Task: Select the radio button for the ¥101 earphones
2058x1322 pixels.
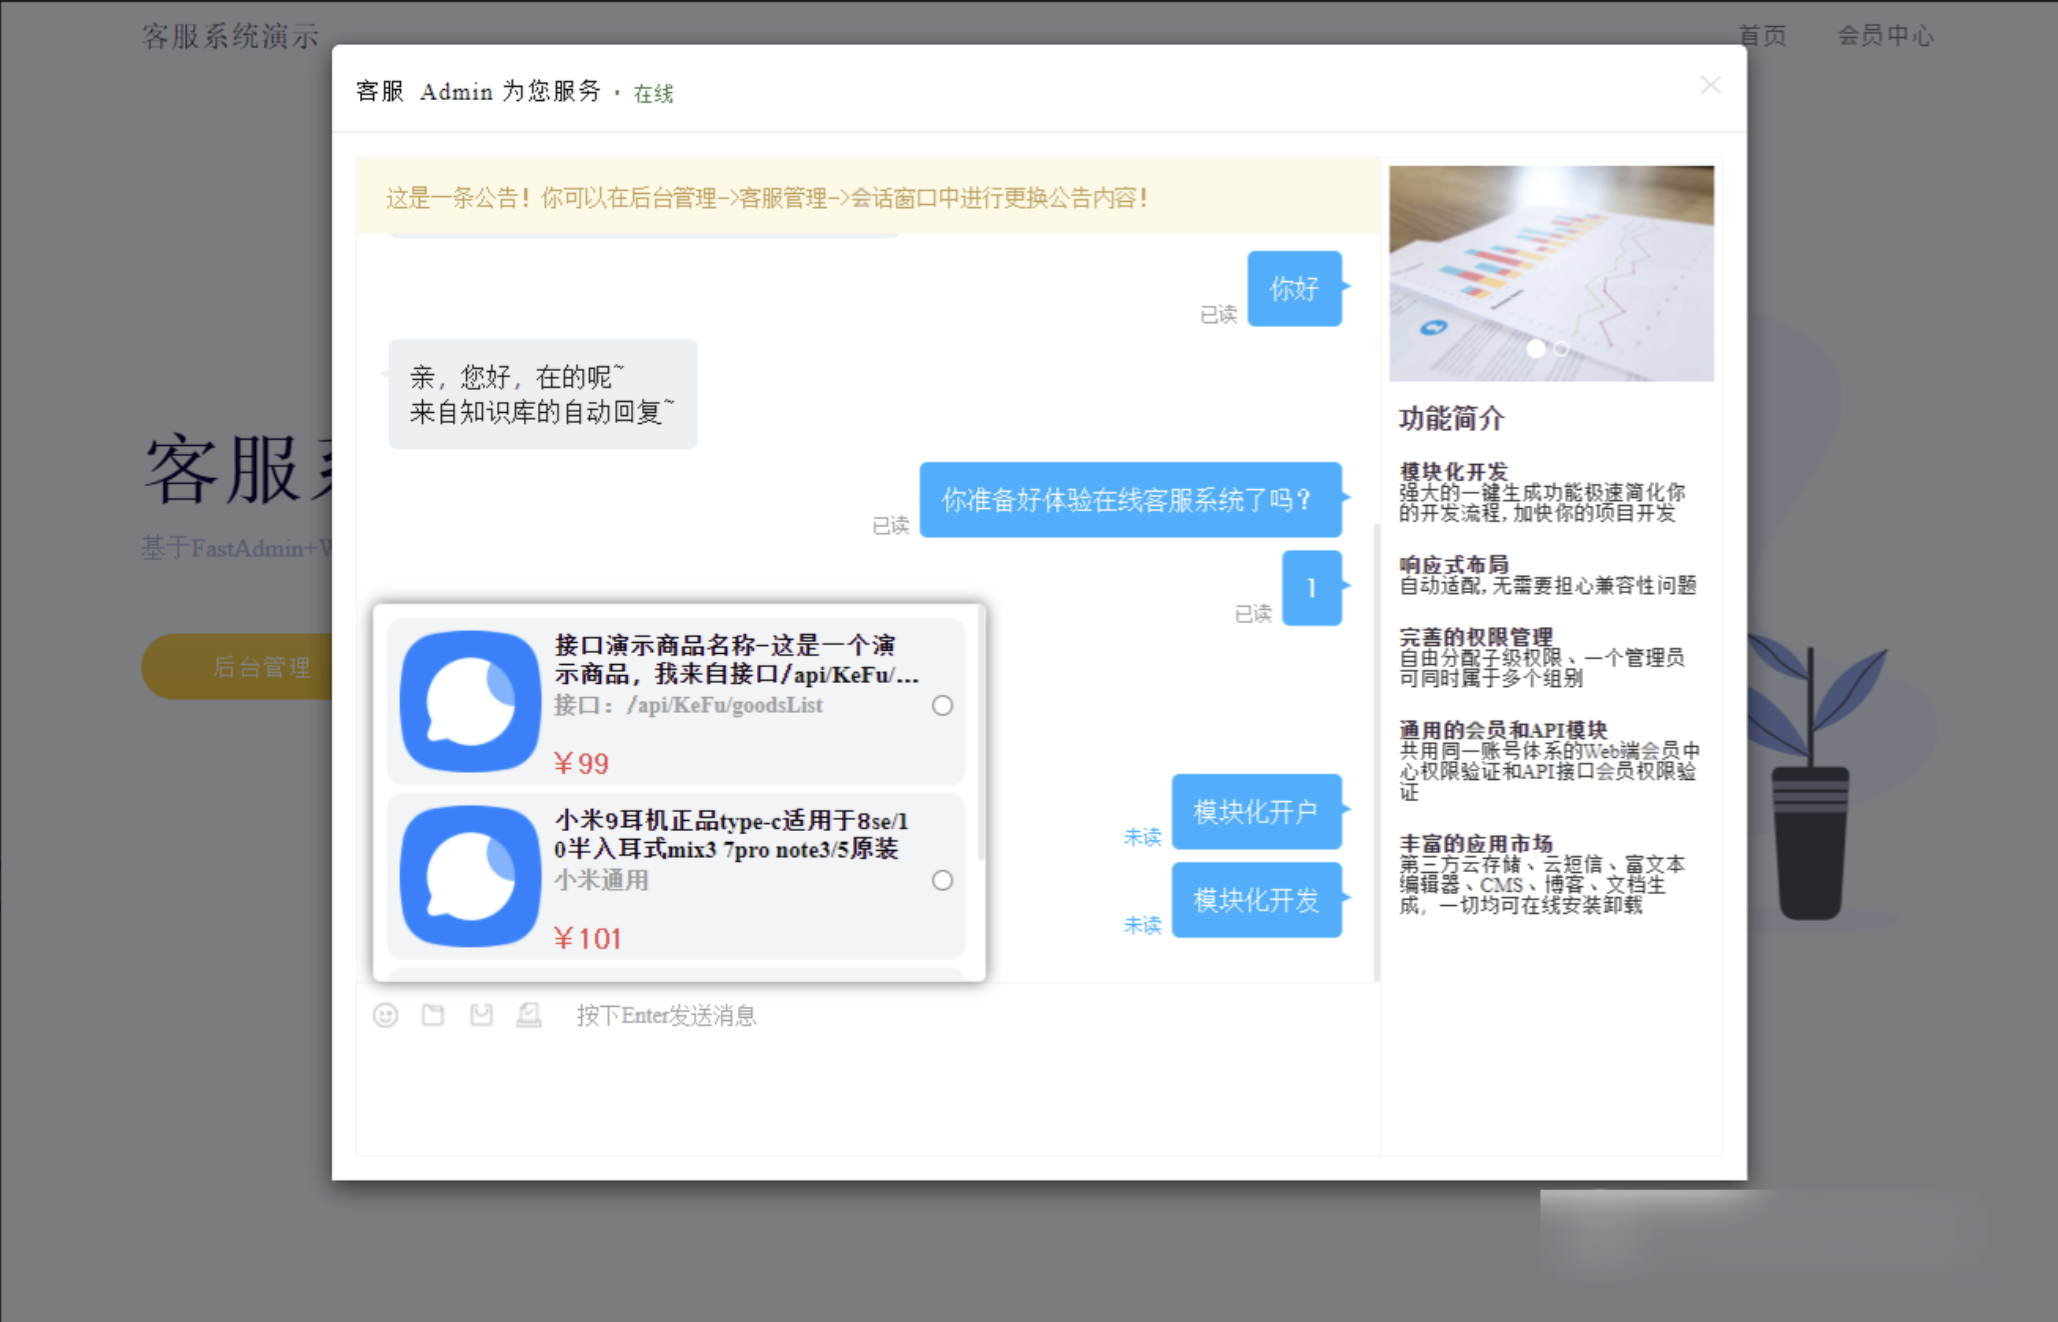Action: click(x=942, y=881)
